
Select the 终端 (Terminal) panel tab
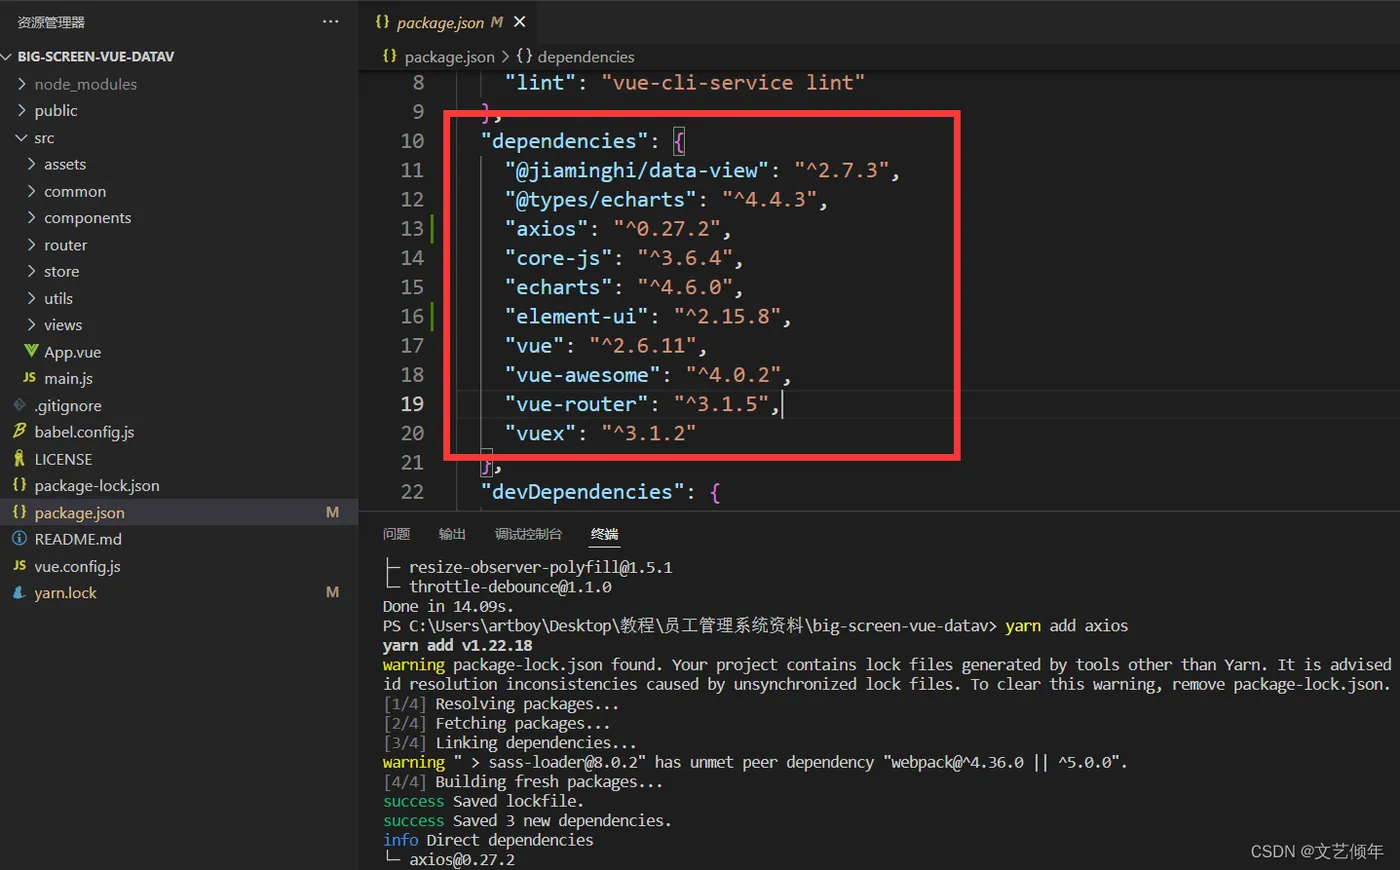(604, 534)
